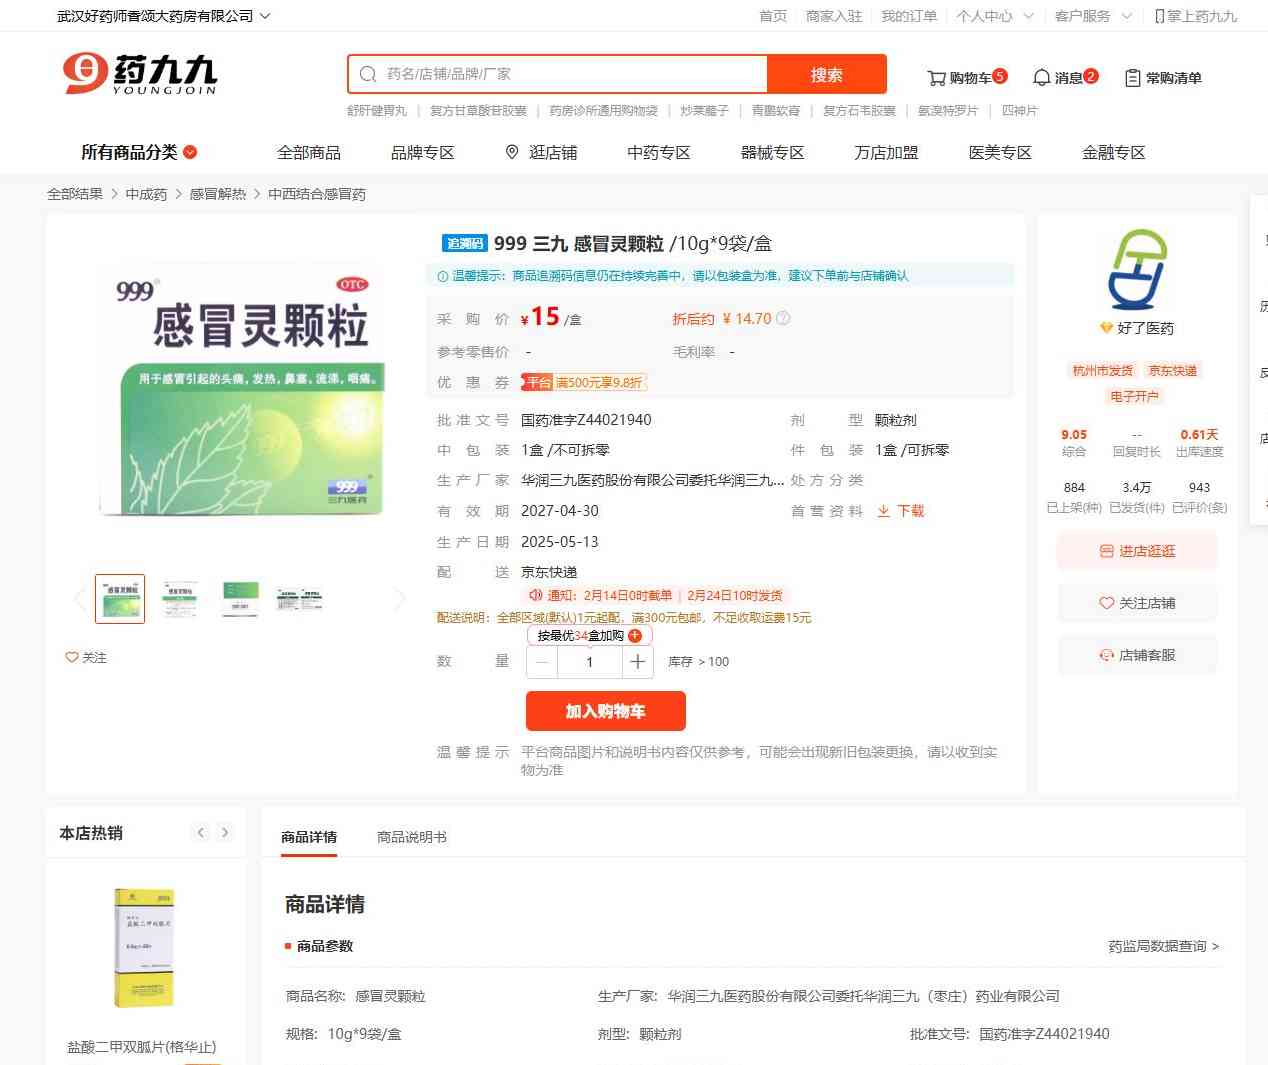Open the Chinese medicine zone menu
The image size is (1268, 1065).
[x=658, y=152]
